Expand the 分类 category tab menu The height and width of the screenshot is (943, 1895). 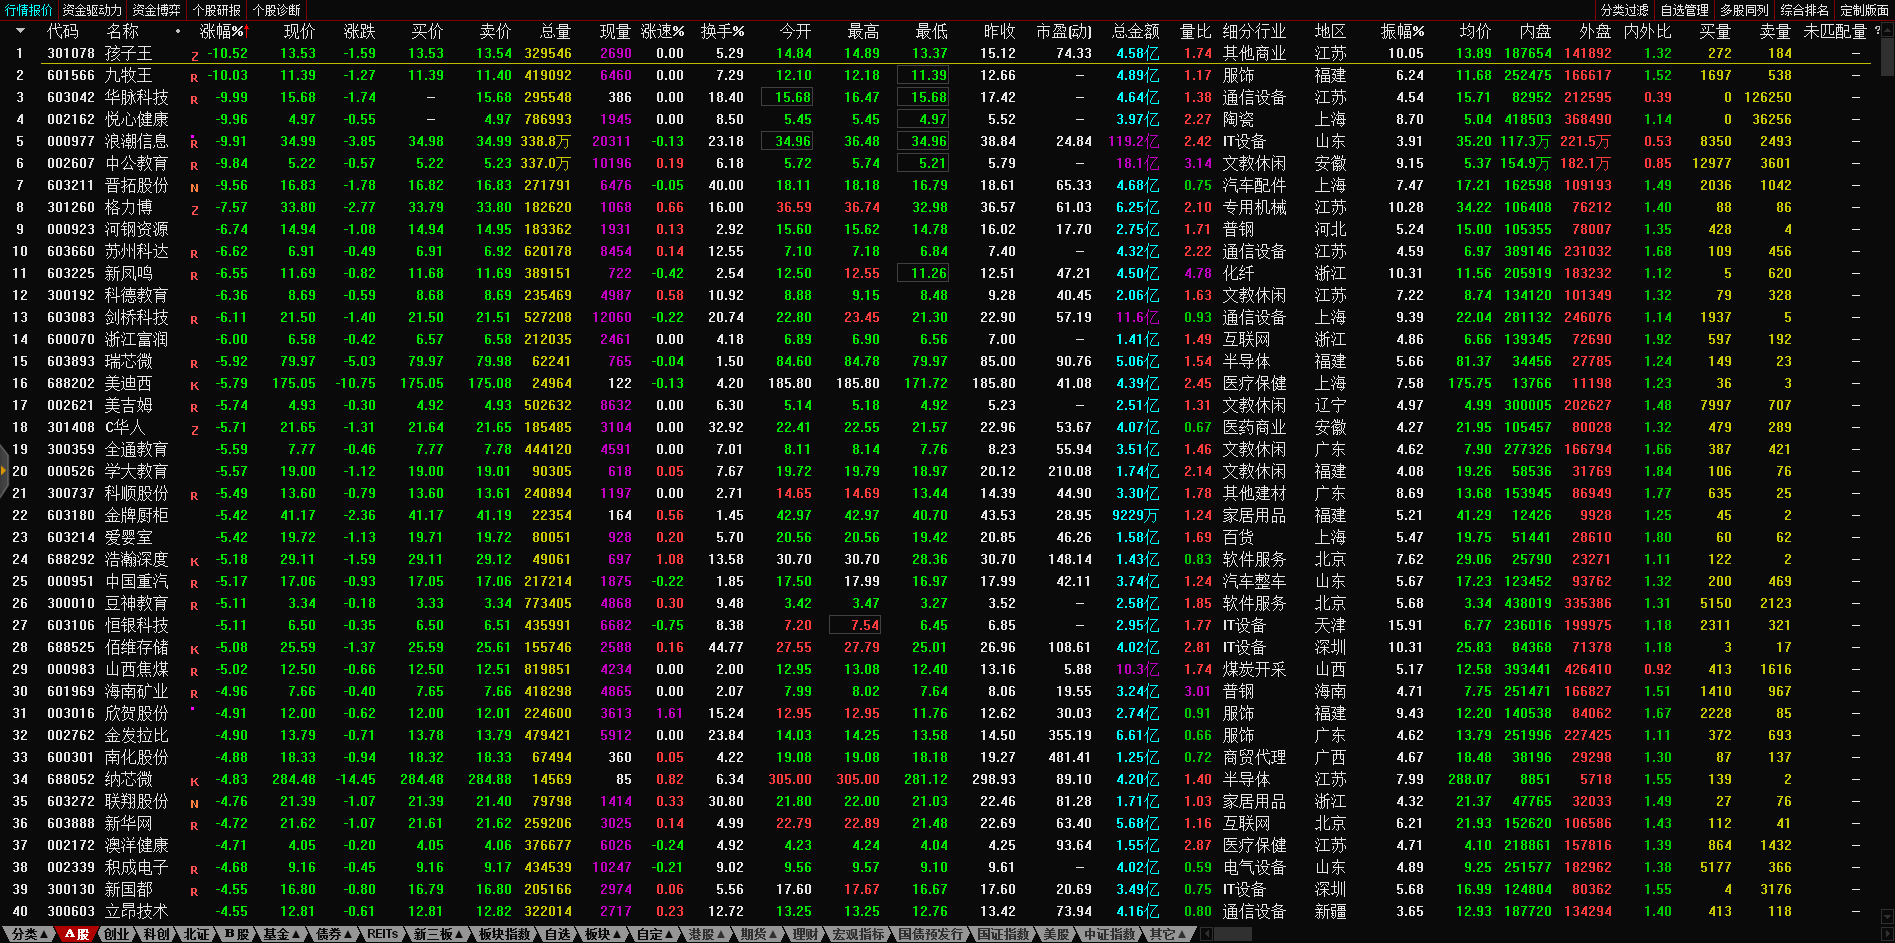coord(29,934)
